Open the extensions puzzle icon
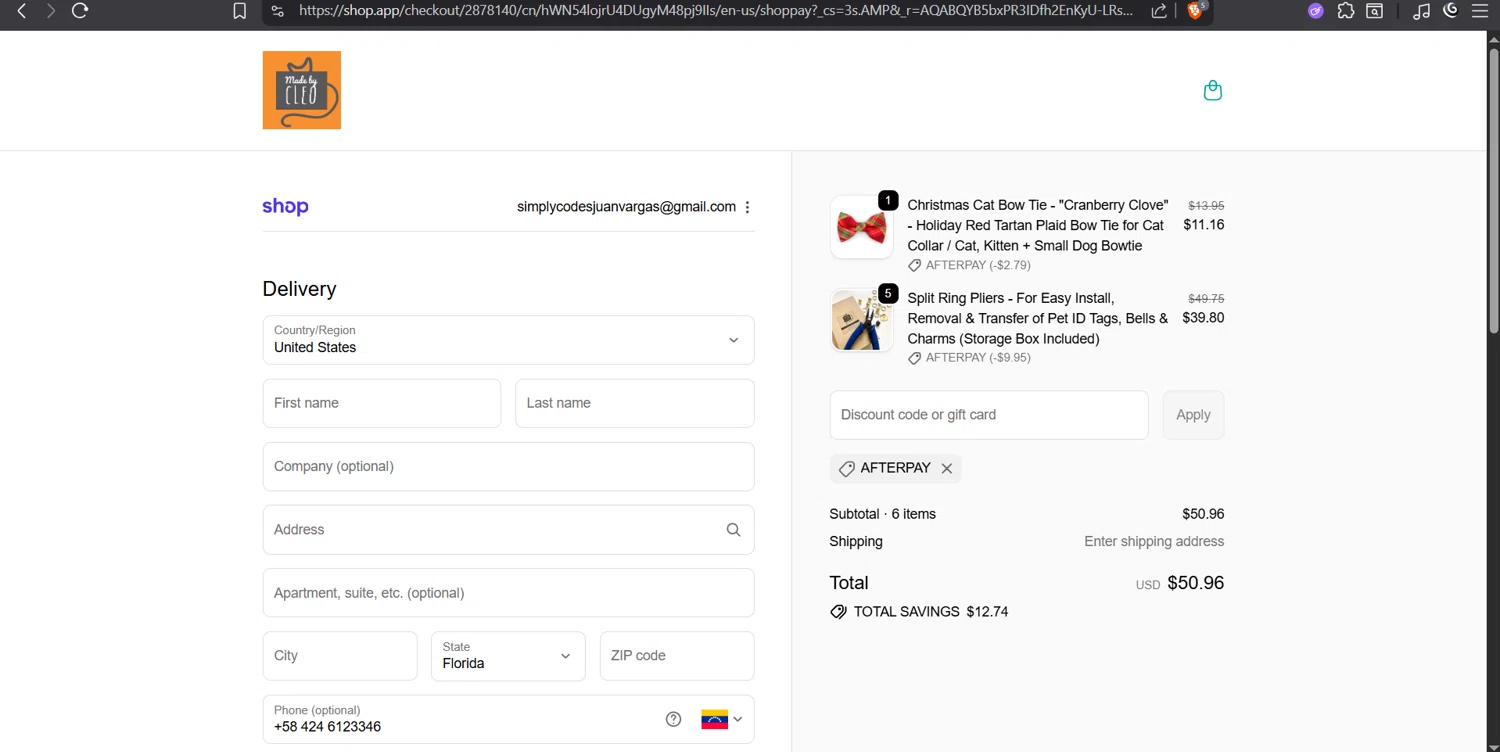Image resolution: width=1500 pixels, height=752 pixels. tap(1345, 11)
